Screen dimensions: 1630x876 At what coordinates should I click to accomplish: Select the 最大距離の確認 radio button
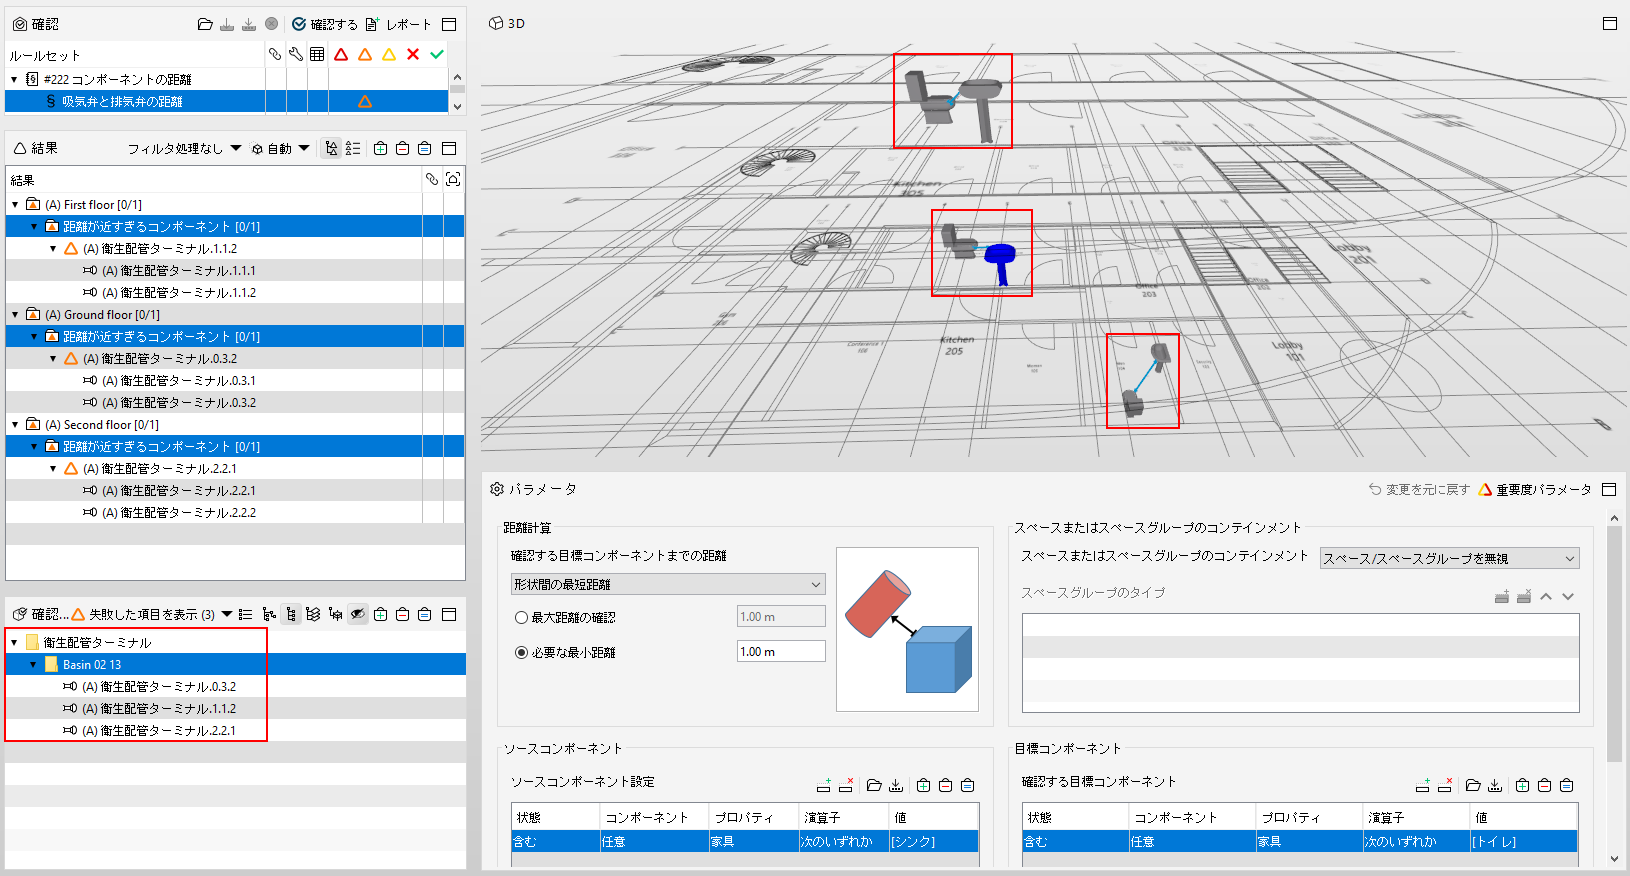pos(521,618)
